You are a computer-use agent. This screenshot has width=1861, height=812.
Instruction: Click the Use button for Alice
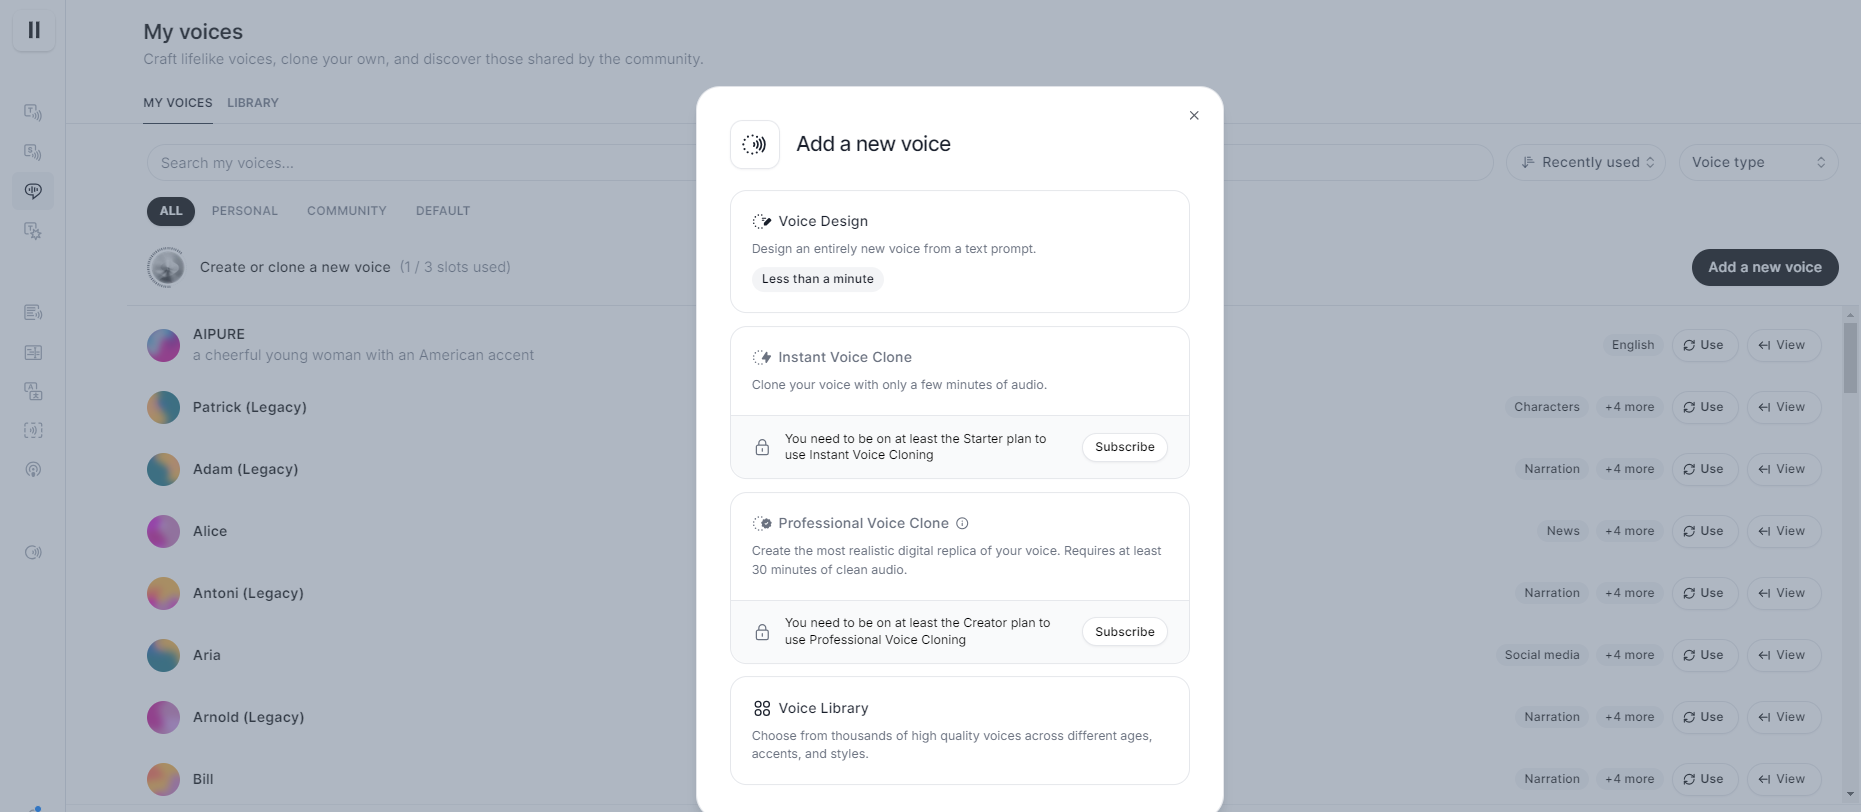[x=1704, y=531]
